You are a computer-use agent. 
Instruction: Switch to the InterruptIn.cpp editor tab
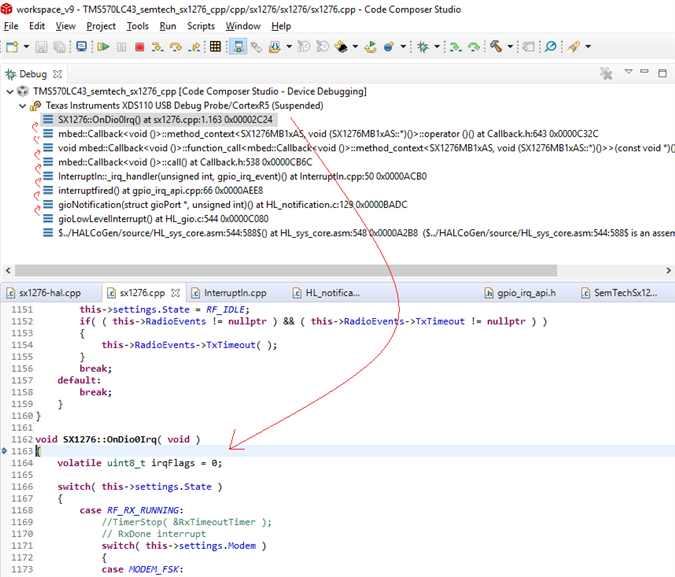coord(235,293)
